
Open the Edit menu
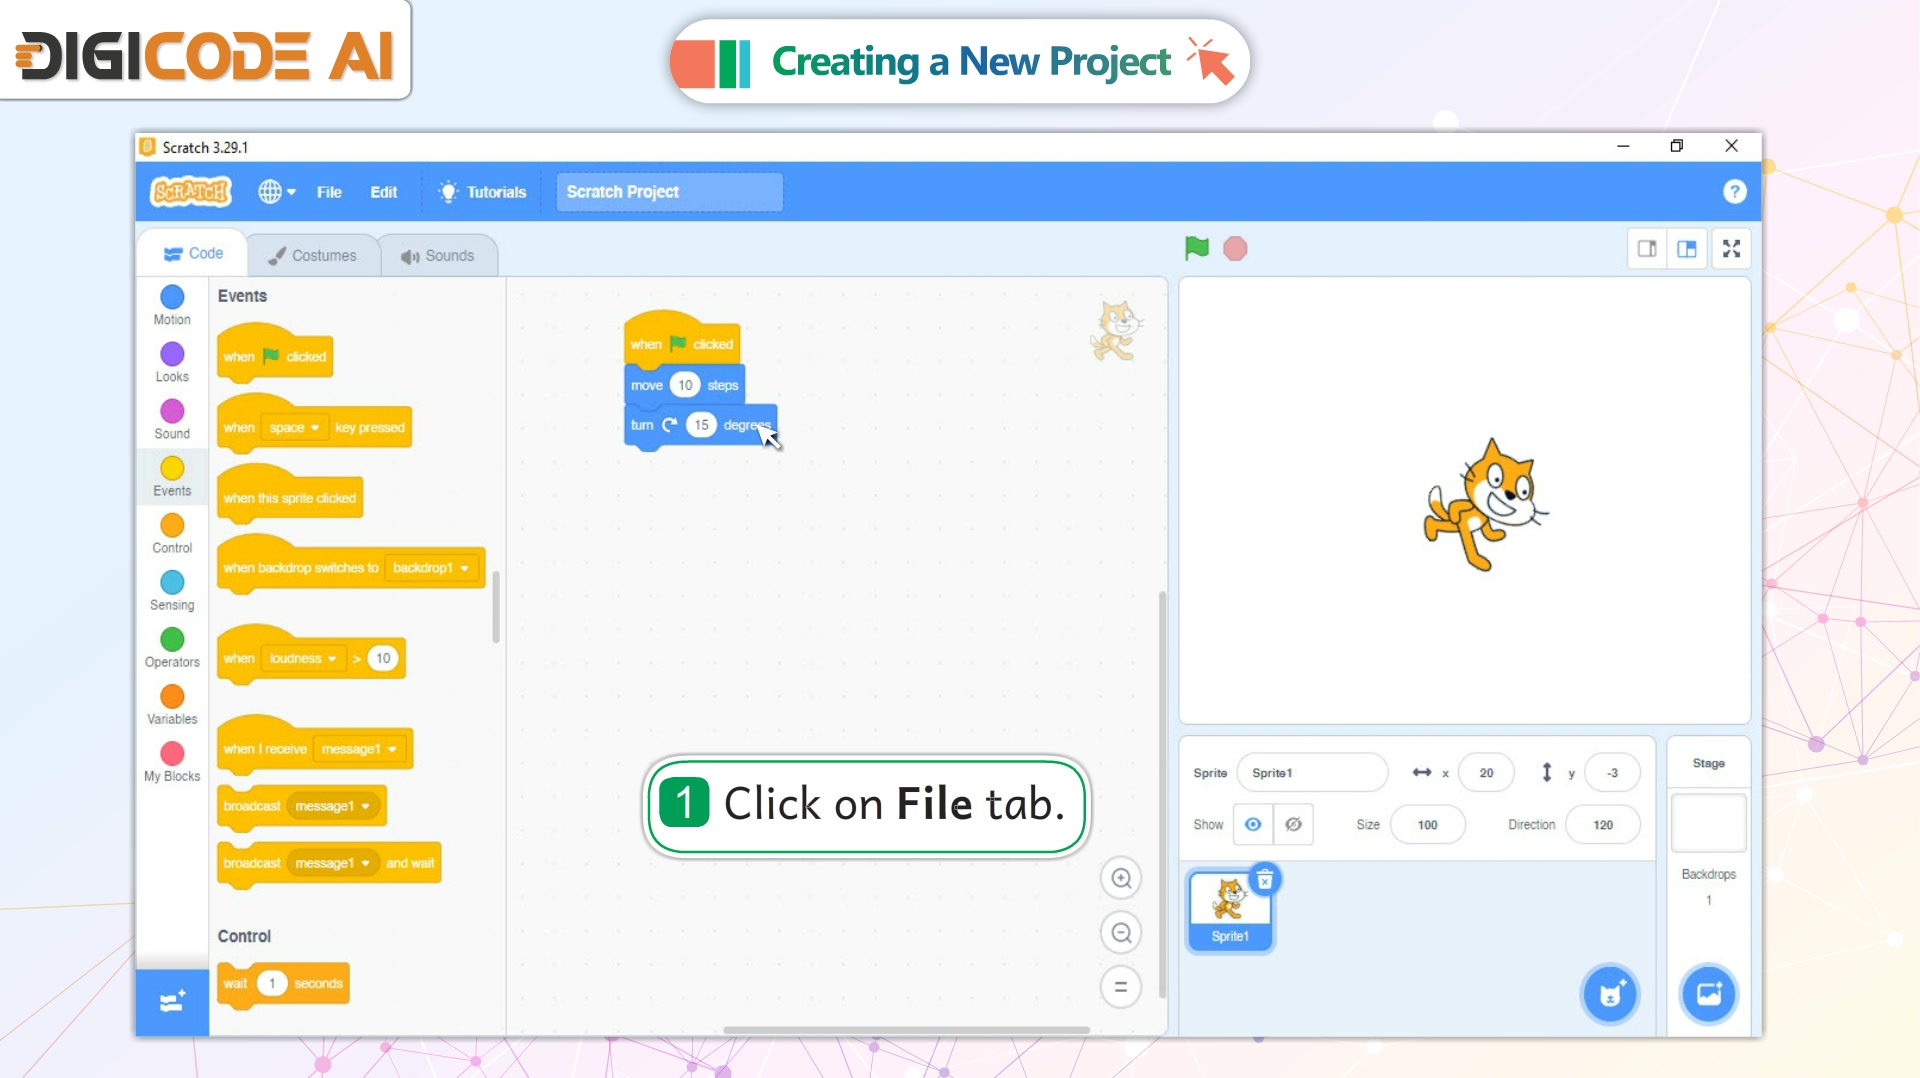[384, 192]
